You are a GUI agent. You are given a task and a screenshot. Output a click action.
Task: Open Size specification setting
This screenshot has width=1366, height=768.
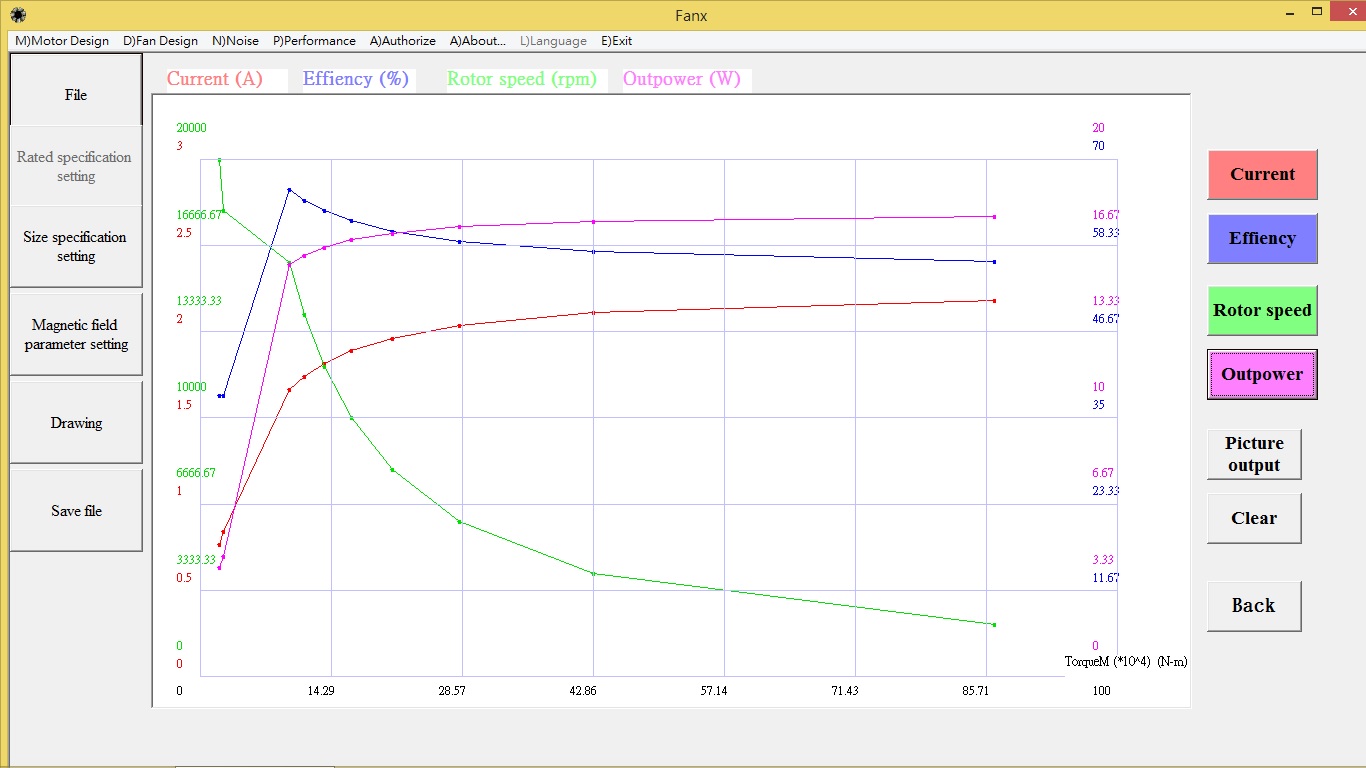pyautogui.click(x=76, y=246)
